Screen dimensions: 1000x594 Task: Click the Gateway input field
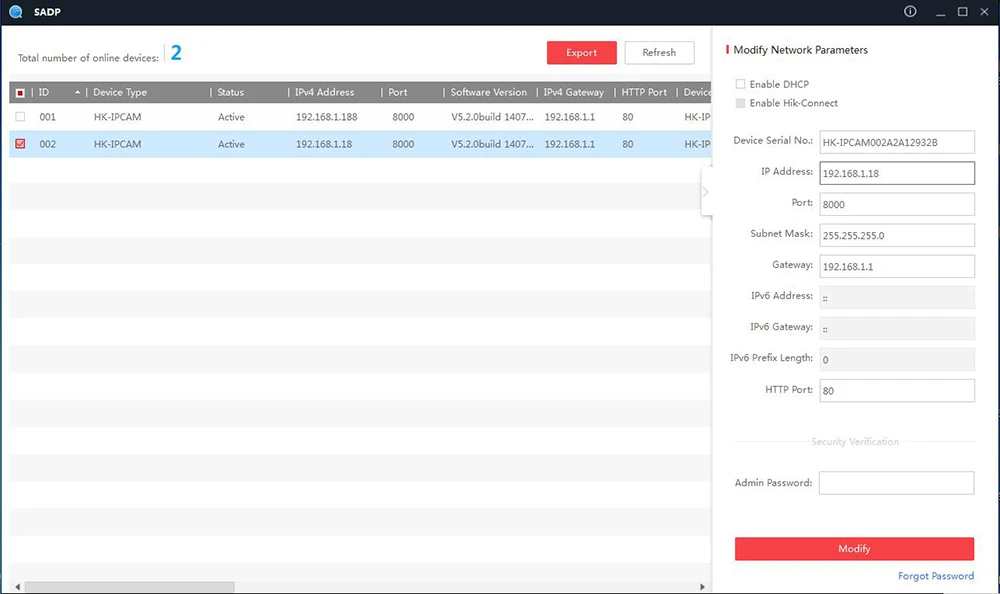pyautogui.click(x=897, y=267)
